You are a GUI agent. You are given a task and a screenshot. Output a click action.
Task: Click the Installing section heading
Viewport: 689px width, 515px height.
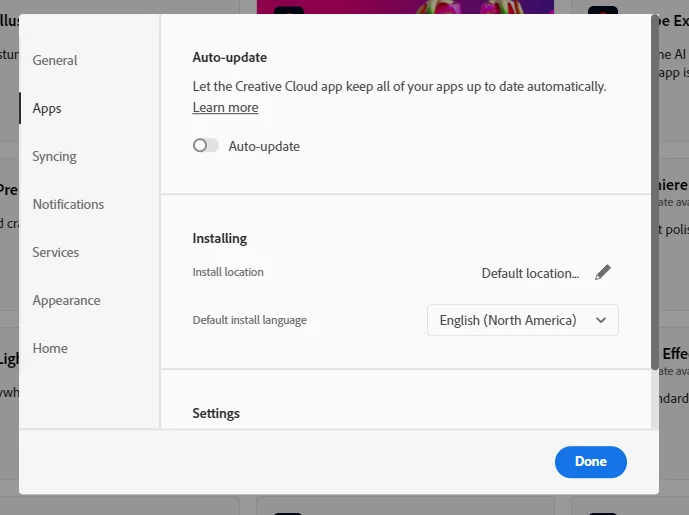[220, 238]
